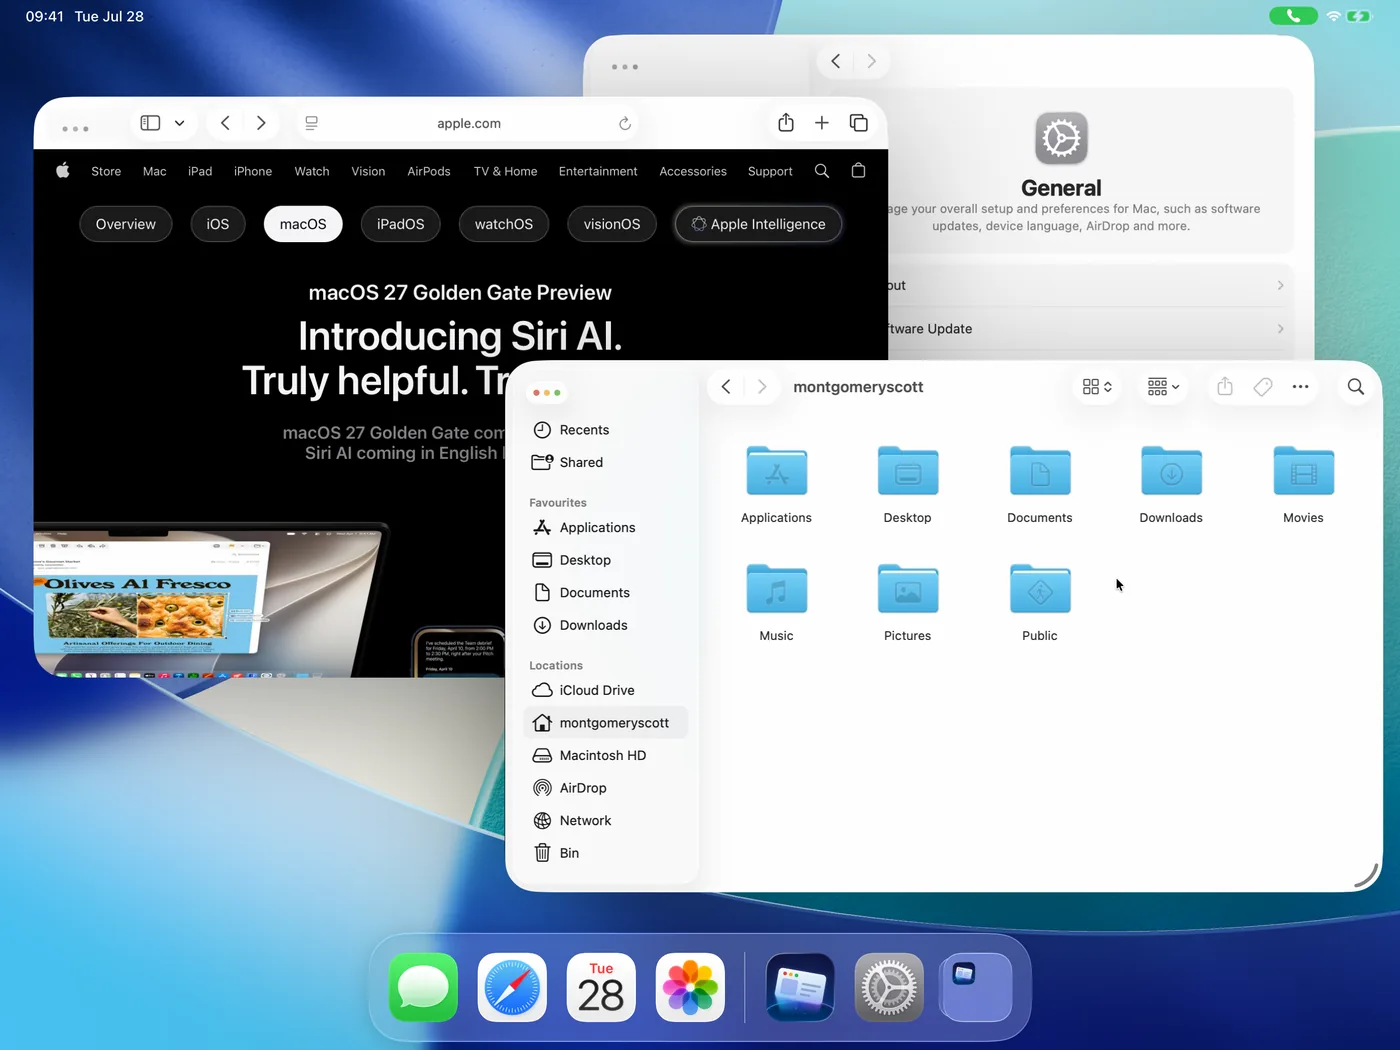Open Accessories nav item
This screenshot has width=1400, height=1050.
[693, 171]
